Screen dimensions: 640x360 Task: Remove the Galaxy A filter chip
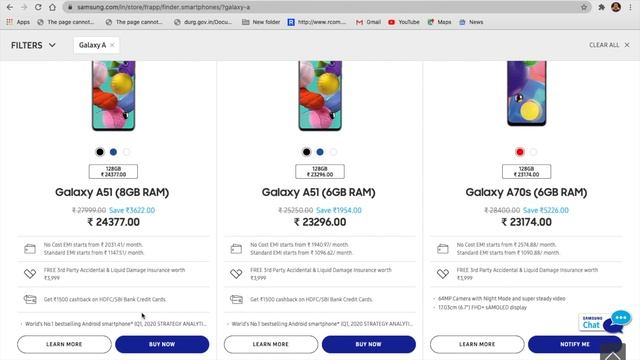point(112,45)
